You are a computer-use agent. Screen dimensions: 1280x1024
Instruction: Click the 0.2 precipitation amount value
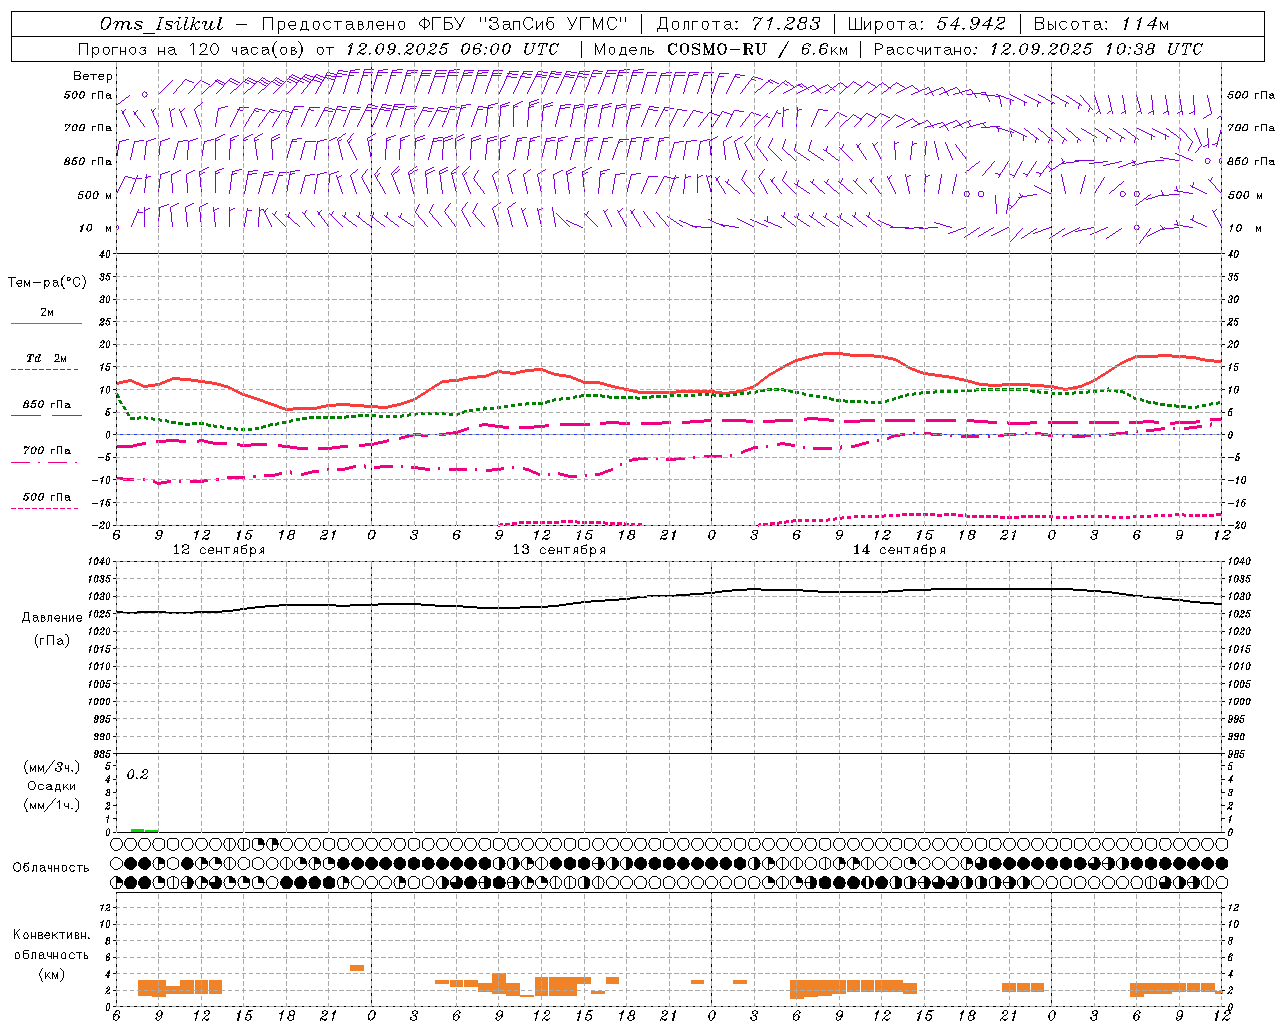click(x=137, y=775)
